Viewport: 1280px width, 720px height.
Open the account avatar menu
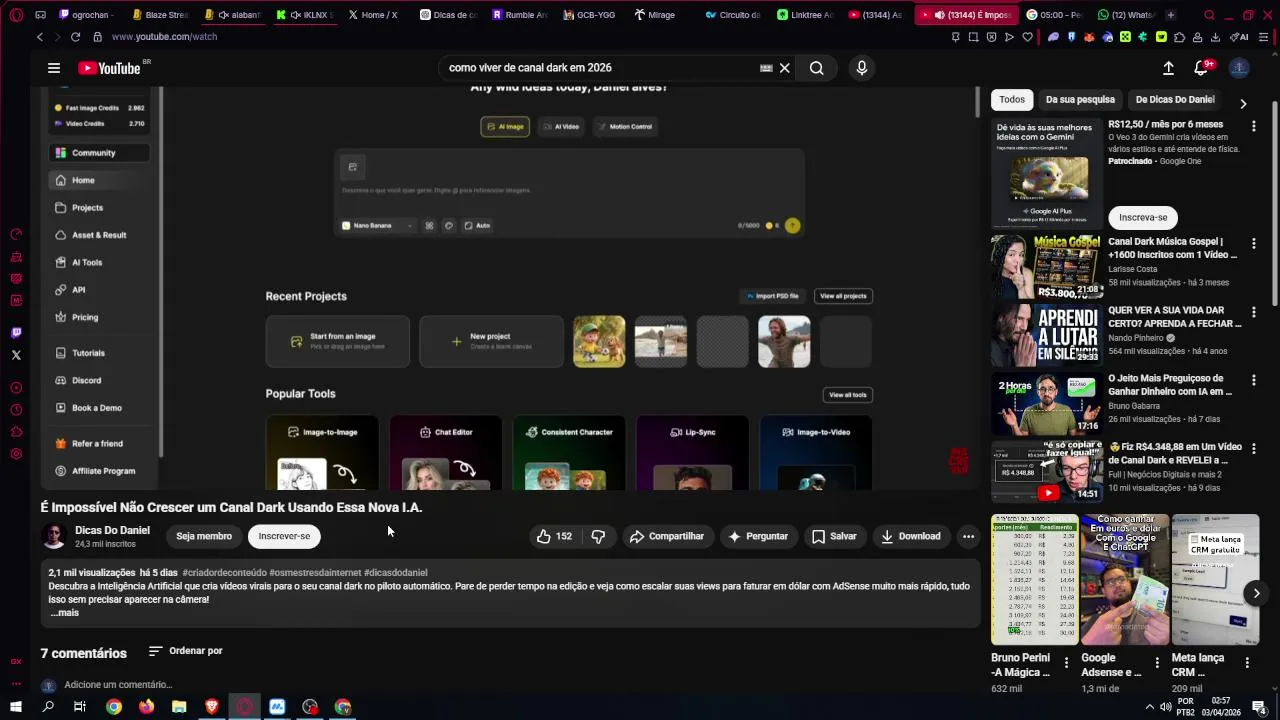point(1239,68)
